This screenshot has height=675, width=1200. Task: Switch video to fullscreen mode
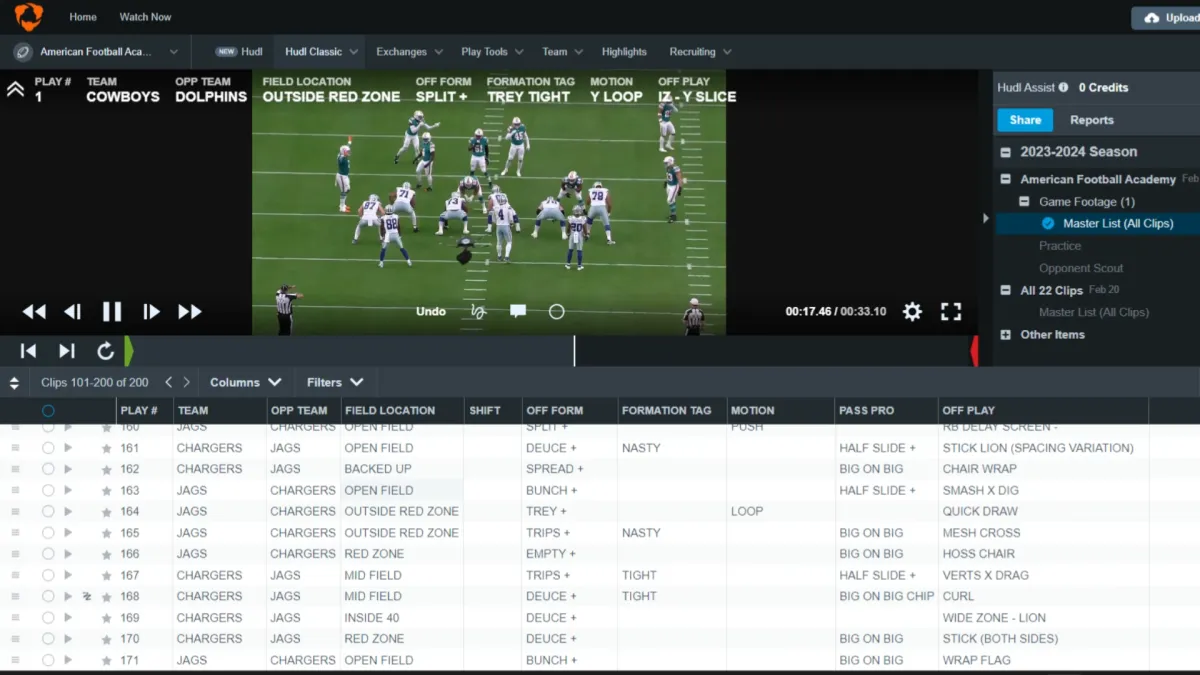click(x=951, y=312)
